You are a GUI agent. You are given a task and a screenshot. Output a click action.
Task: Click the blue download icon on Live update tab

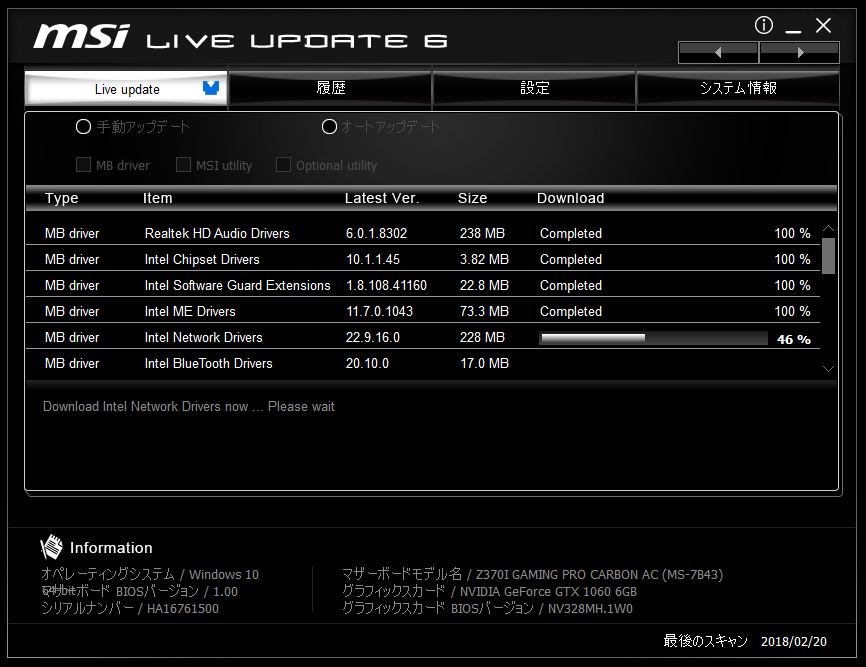[211, 88]
